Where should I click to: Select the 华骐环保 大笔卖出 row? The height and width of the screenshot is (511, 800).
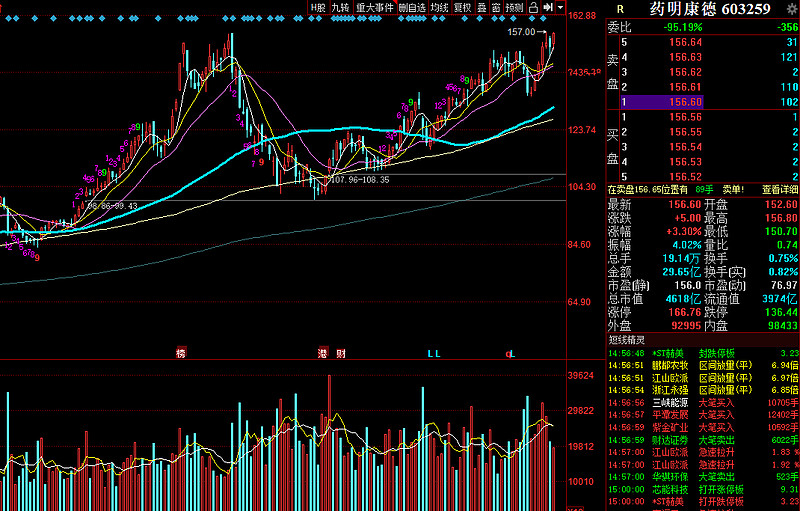(x=703, y=477)
